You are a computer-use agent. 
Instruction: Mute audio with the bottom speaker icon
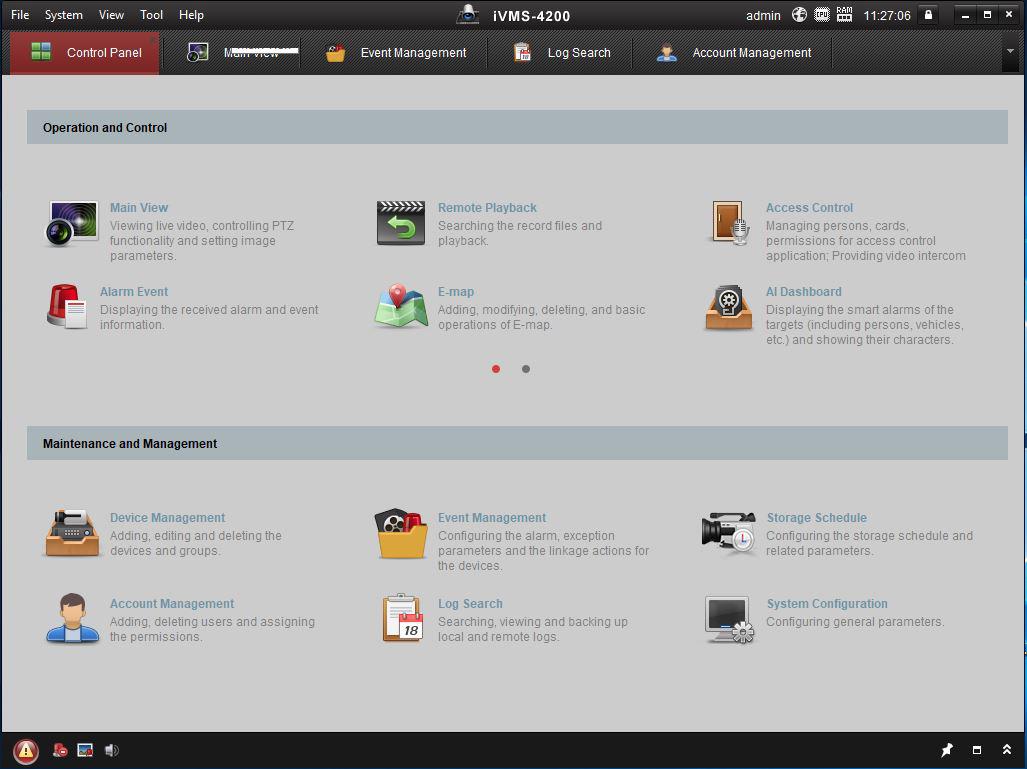pyautogui.click(x=111, y=750)
